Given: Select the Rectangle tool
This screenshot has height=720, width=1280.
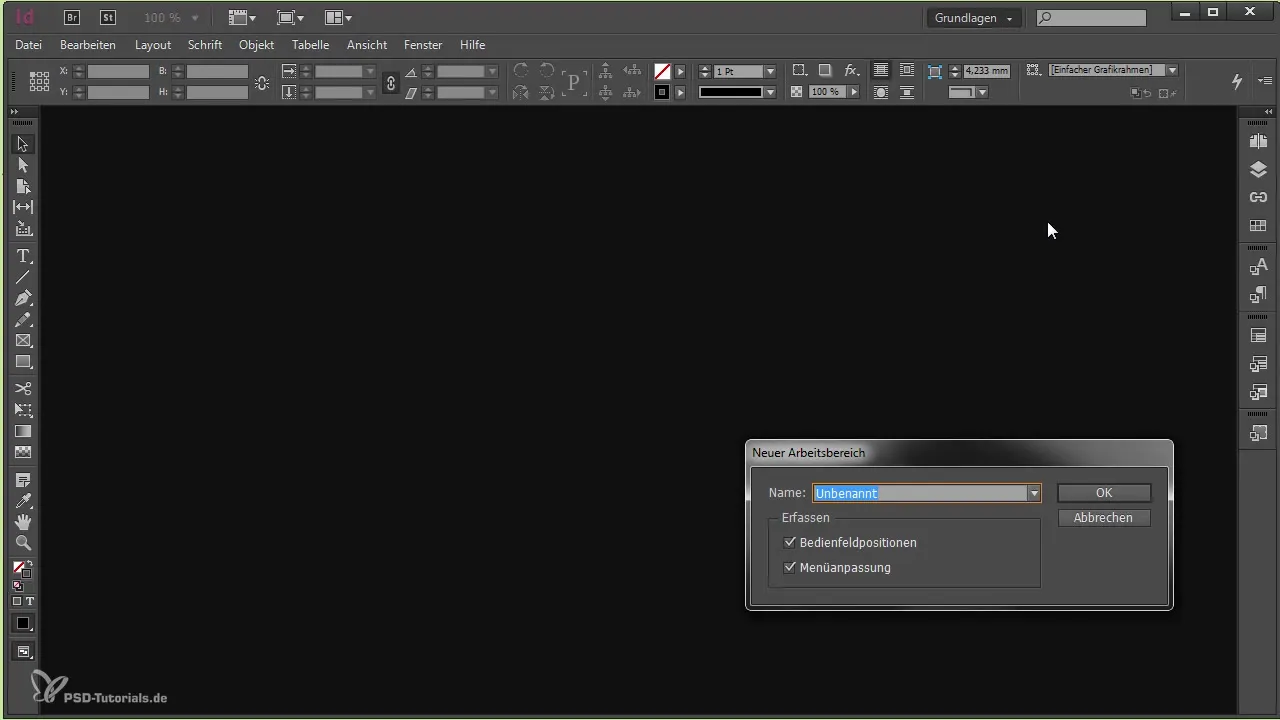Looking at the screenshot, I should click(x=23, y=362).
